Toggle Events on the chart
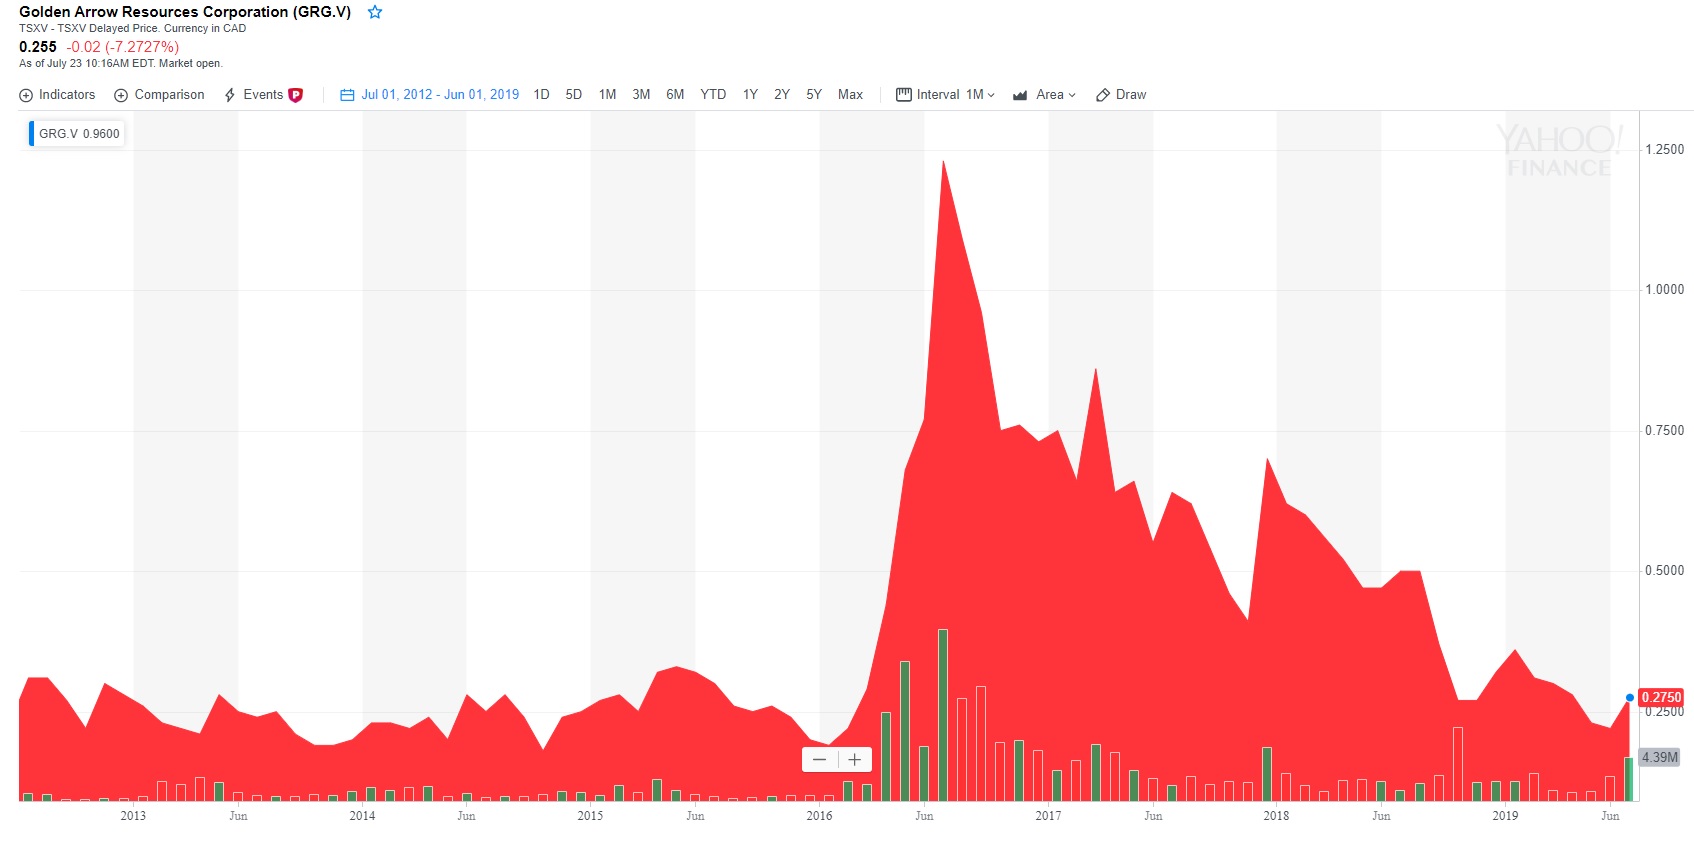The width and height of the screenshot is (1694, 844). pyautogui.click(x=263, y=95)
